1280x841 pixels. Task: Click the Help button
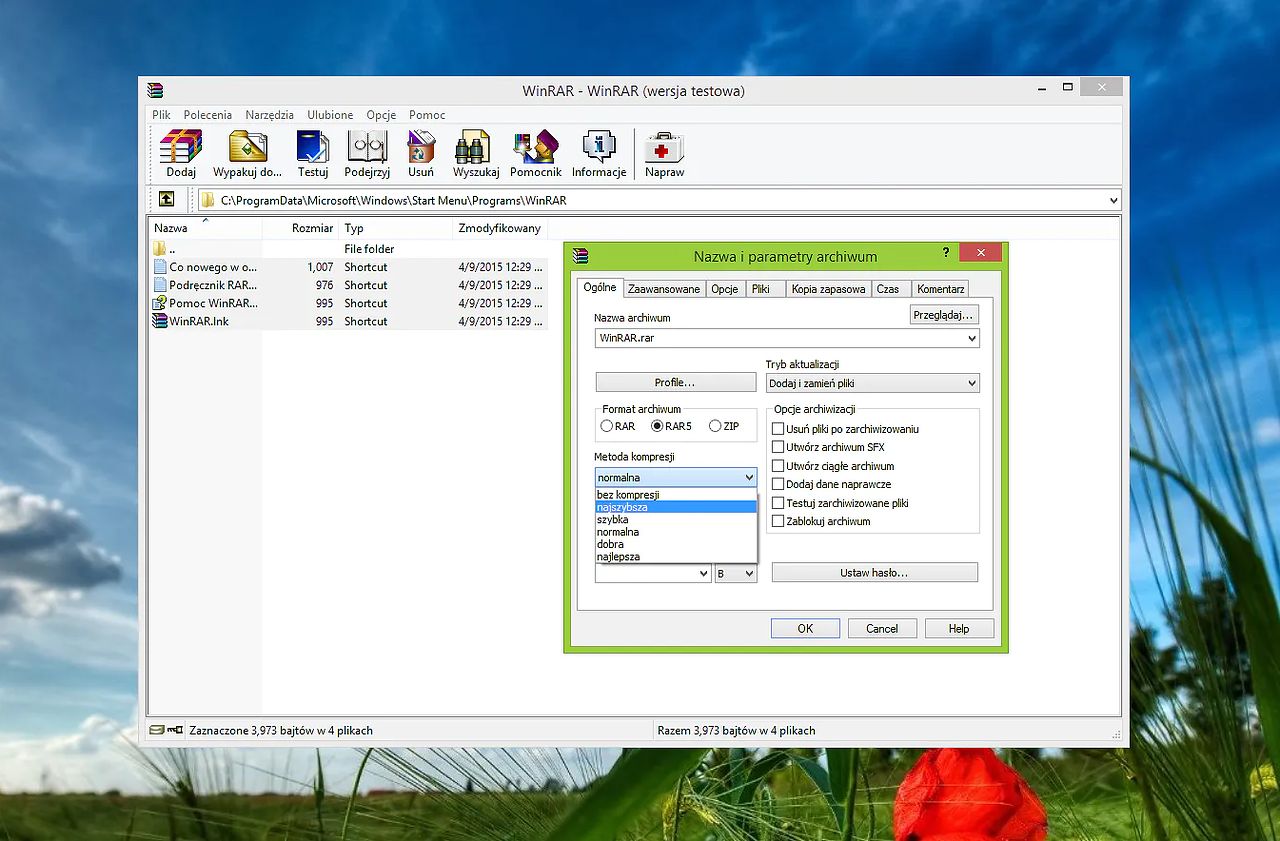[x=959, y=629]
